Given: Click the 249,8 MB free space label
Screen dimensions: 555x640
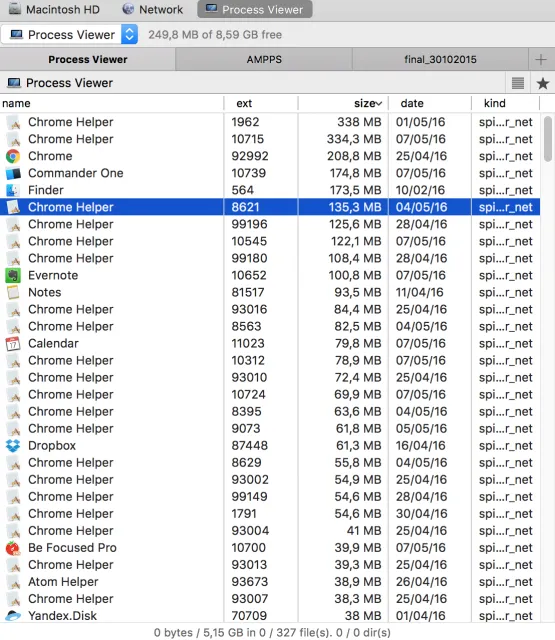Looking at the screenshot, I should pyautogui.click(x=215, y=35).
